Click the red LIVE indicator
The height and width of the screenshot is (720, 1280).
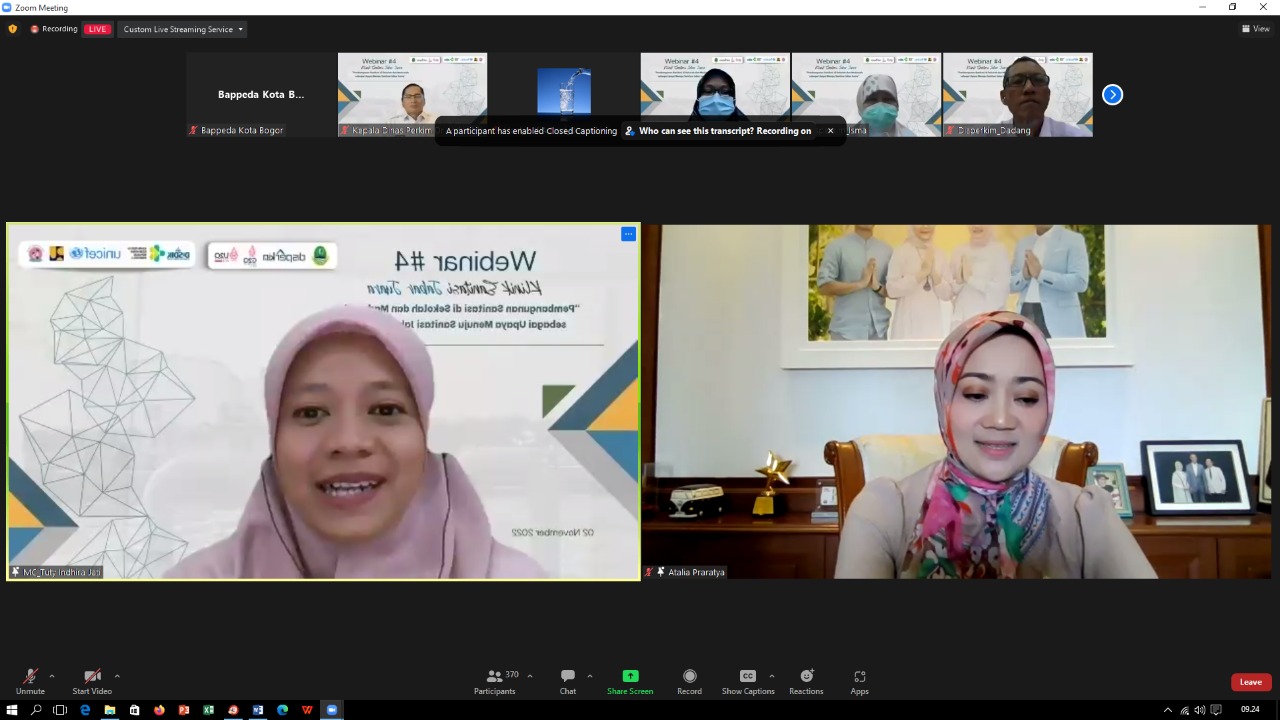[97, 29]
